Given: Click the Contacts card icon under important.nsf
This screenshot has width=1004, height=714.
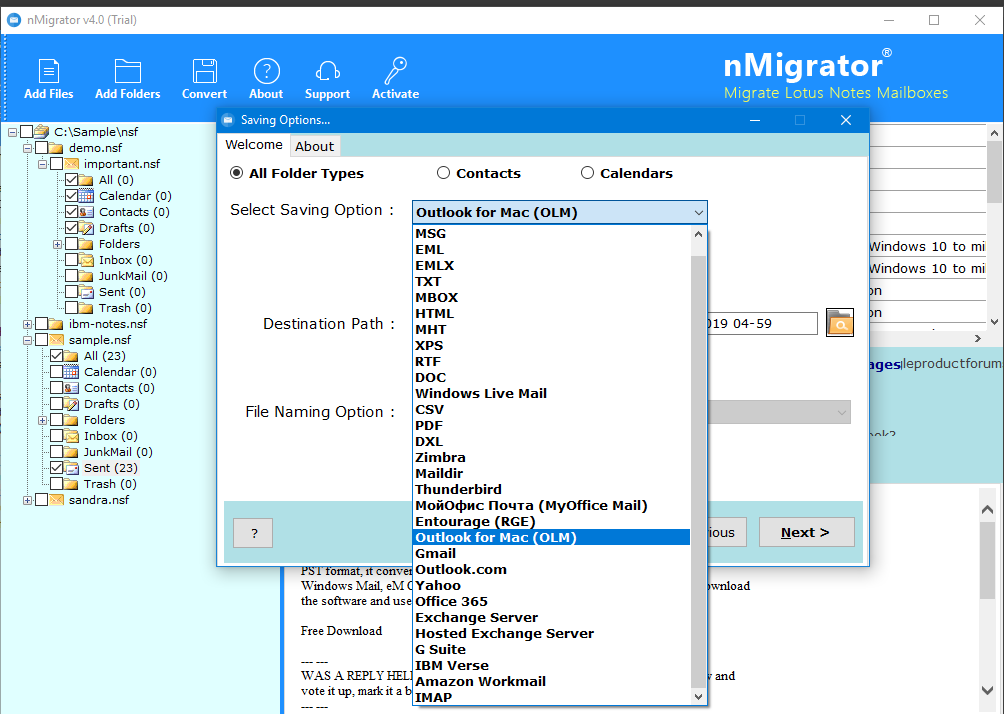Looking at the screenshot, I should click(86, 212).
